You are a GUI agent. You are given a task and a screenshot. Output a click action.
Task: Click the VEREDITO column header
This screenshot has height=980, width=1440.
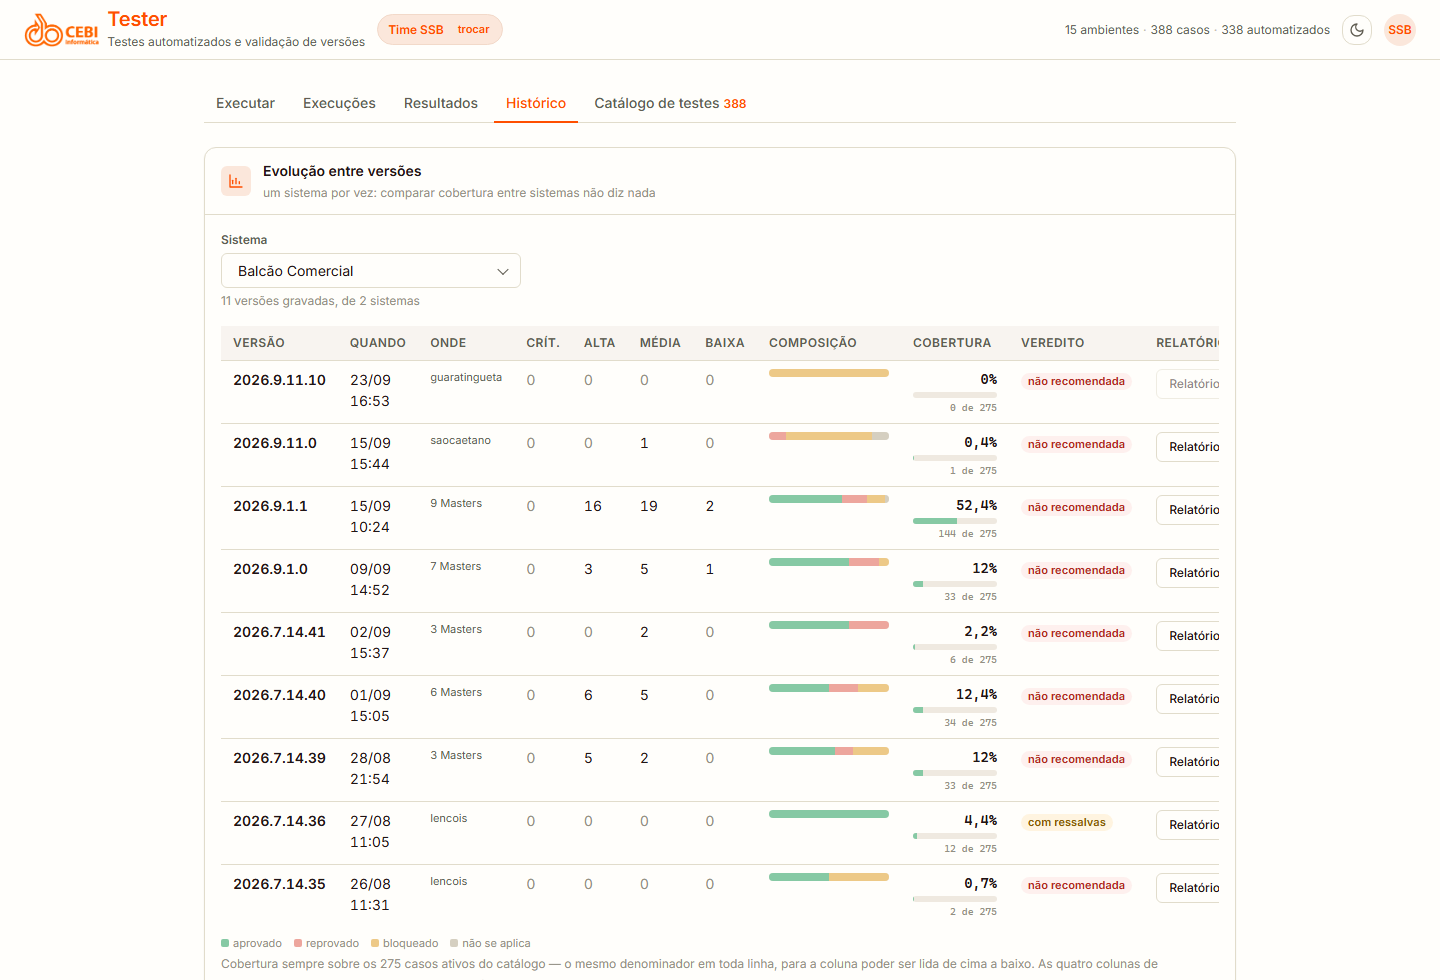click(x=1053, y=343)
